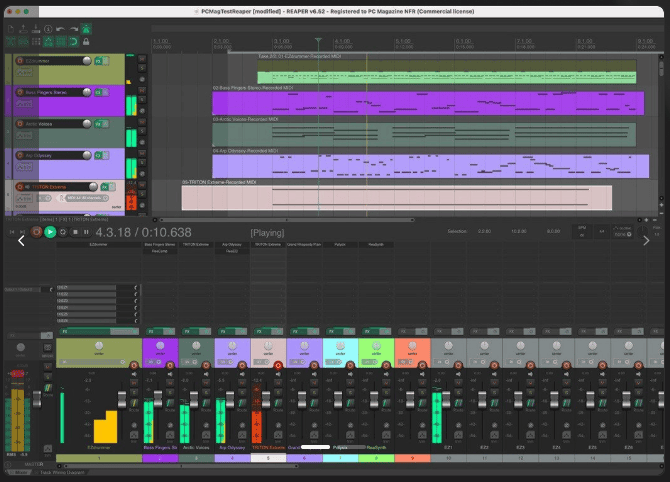Click the master track pan knob
This screenshot has height=482, width=670.
click(21, 347)
